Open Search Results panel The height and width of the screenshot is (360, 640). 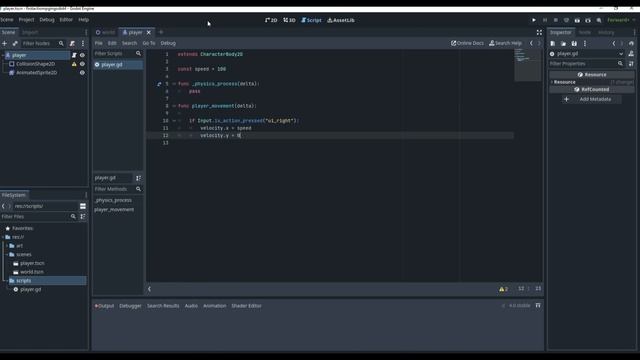pos(163,306)
